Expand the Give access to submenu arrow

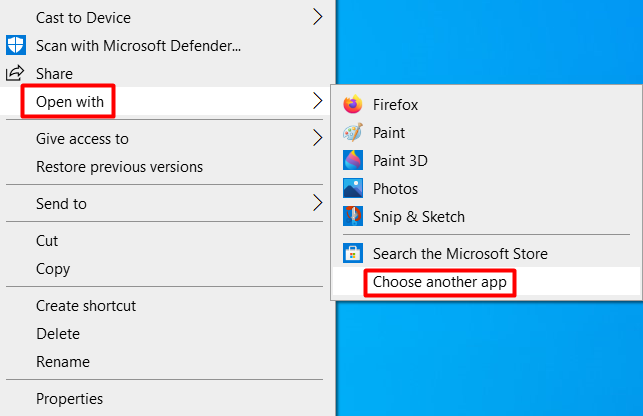tap(318, 138)
